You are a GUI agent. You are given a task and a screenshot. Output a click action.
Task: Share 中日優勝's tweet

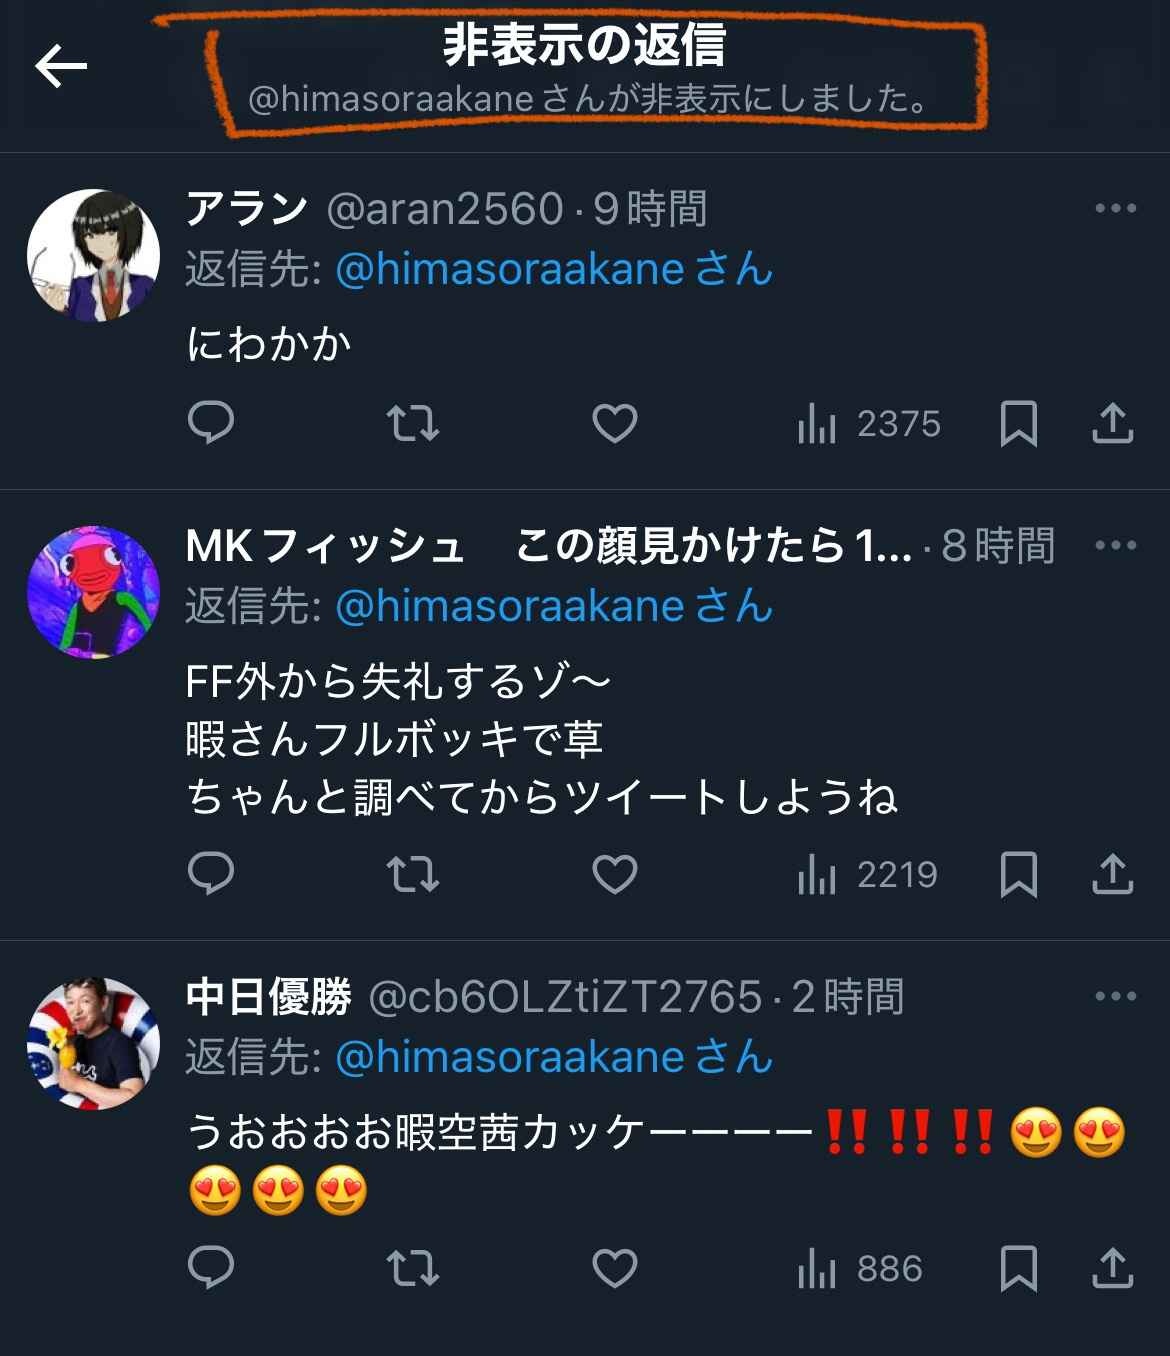click(x=1112, y=1268)
